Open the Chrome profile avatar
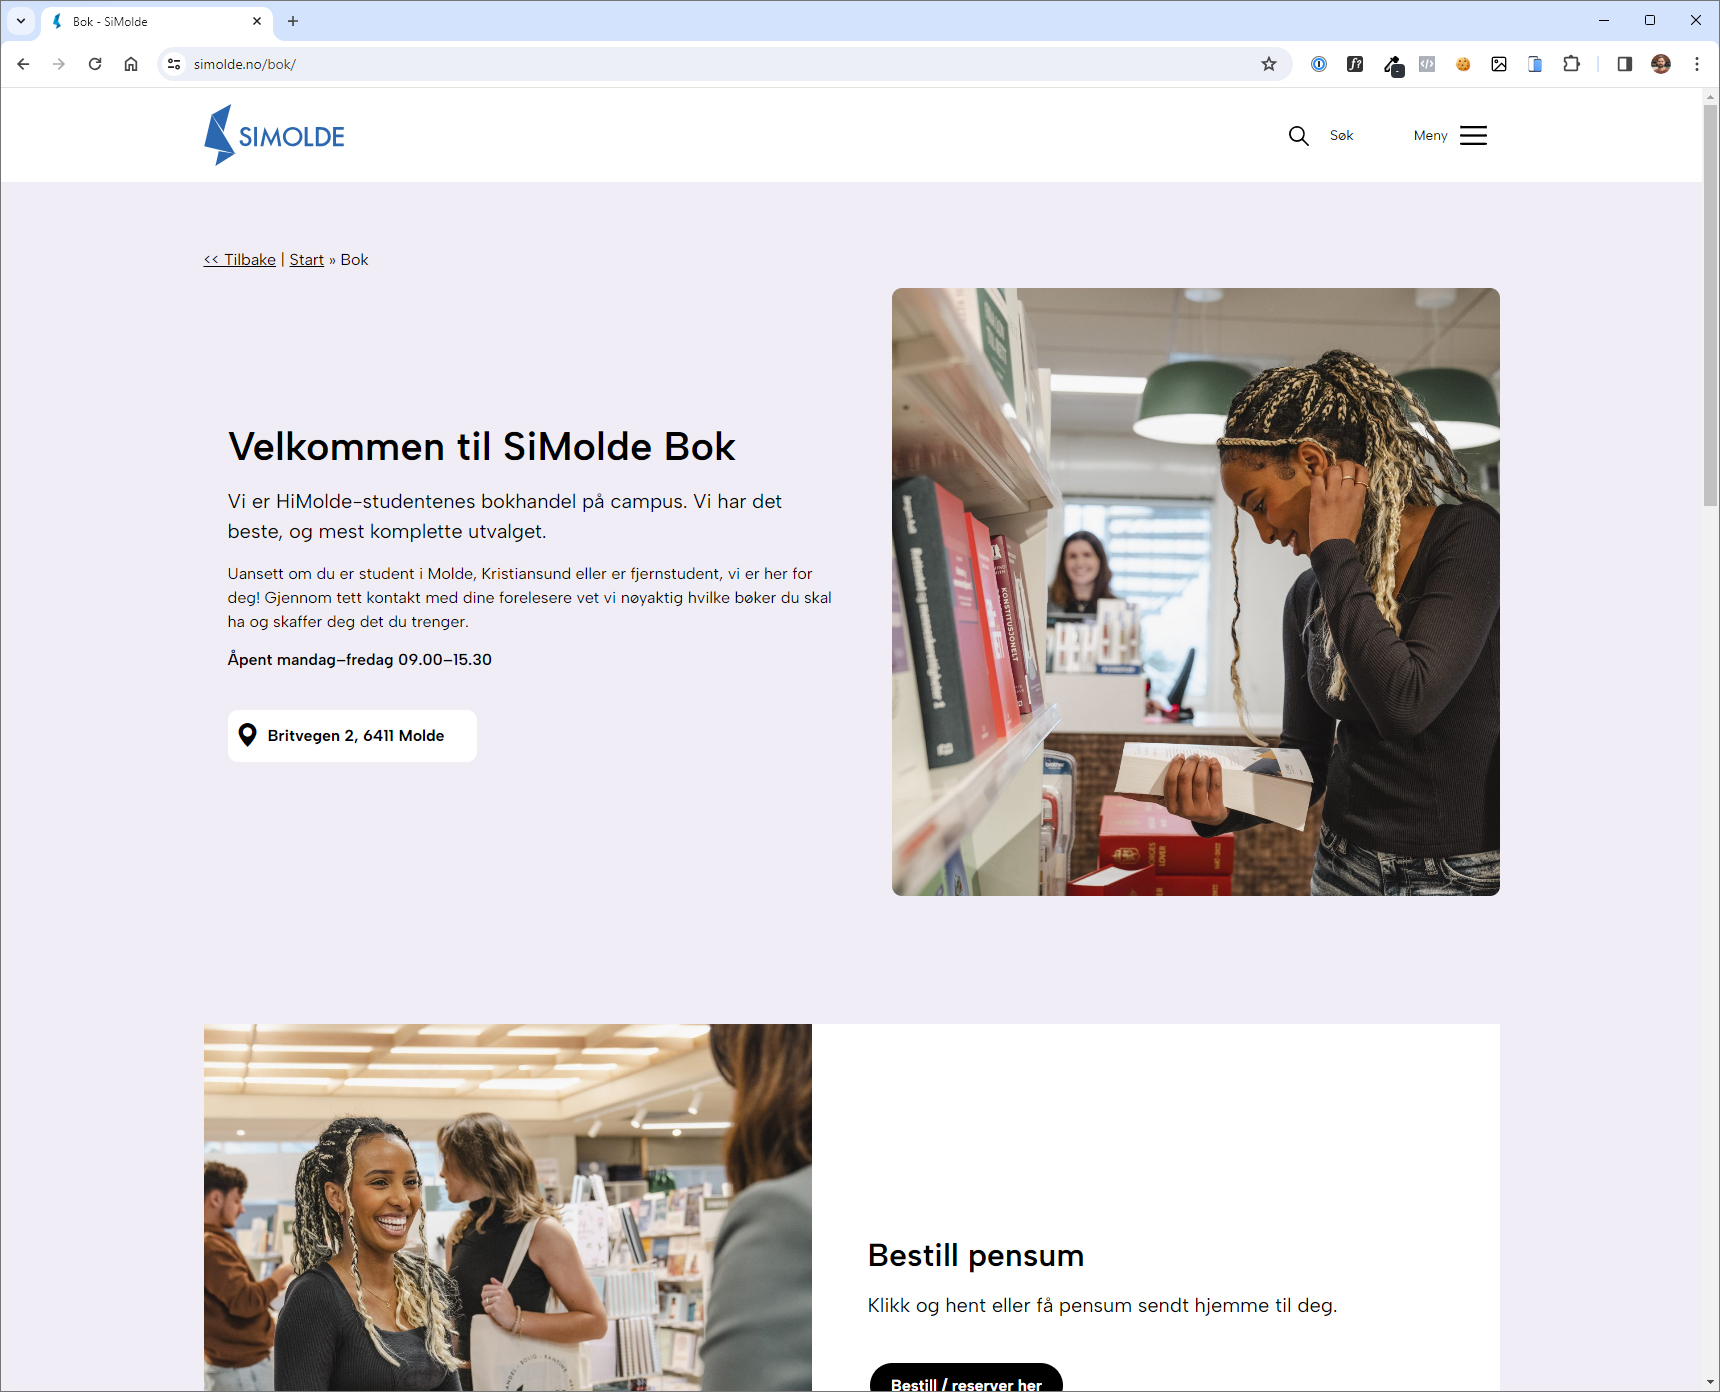1720x1392 pixels. tap(1661, 64)
